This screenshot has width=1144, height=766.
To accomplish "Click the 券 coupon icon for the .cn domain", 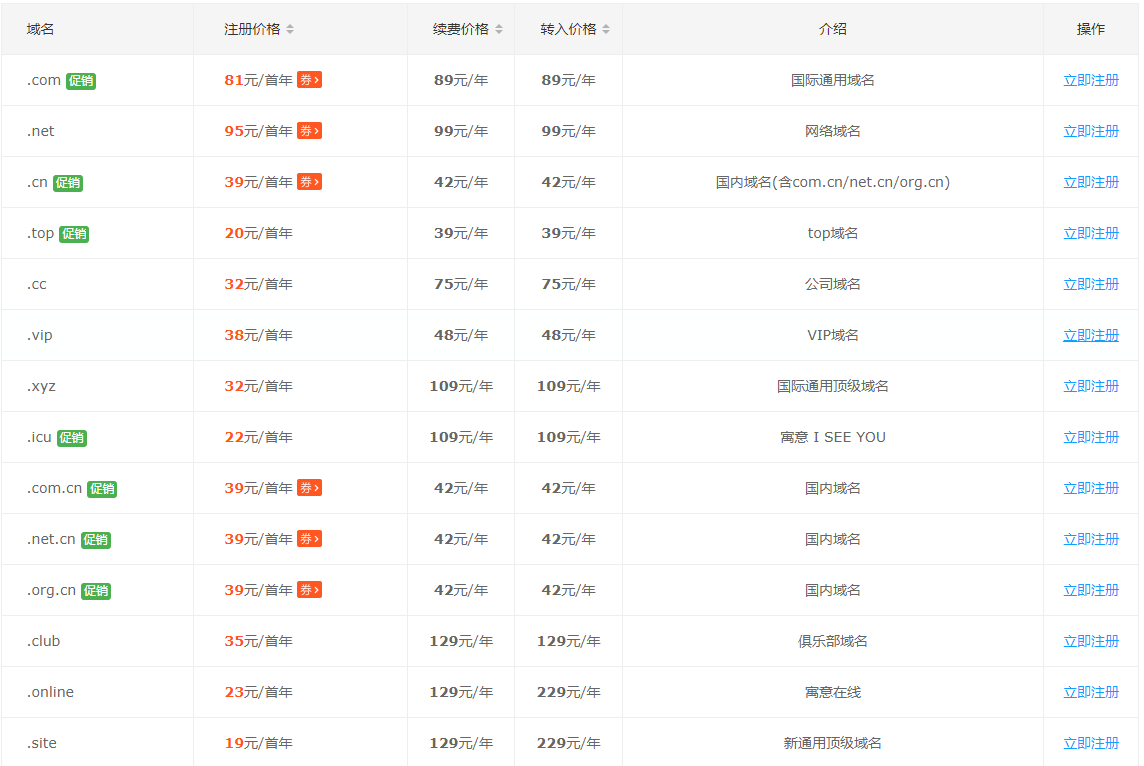I will coord(309,181).
